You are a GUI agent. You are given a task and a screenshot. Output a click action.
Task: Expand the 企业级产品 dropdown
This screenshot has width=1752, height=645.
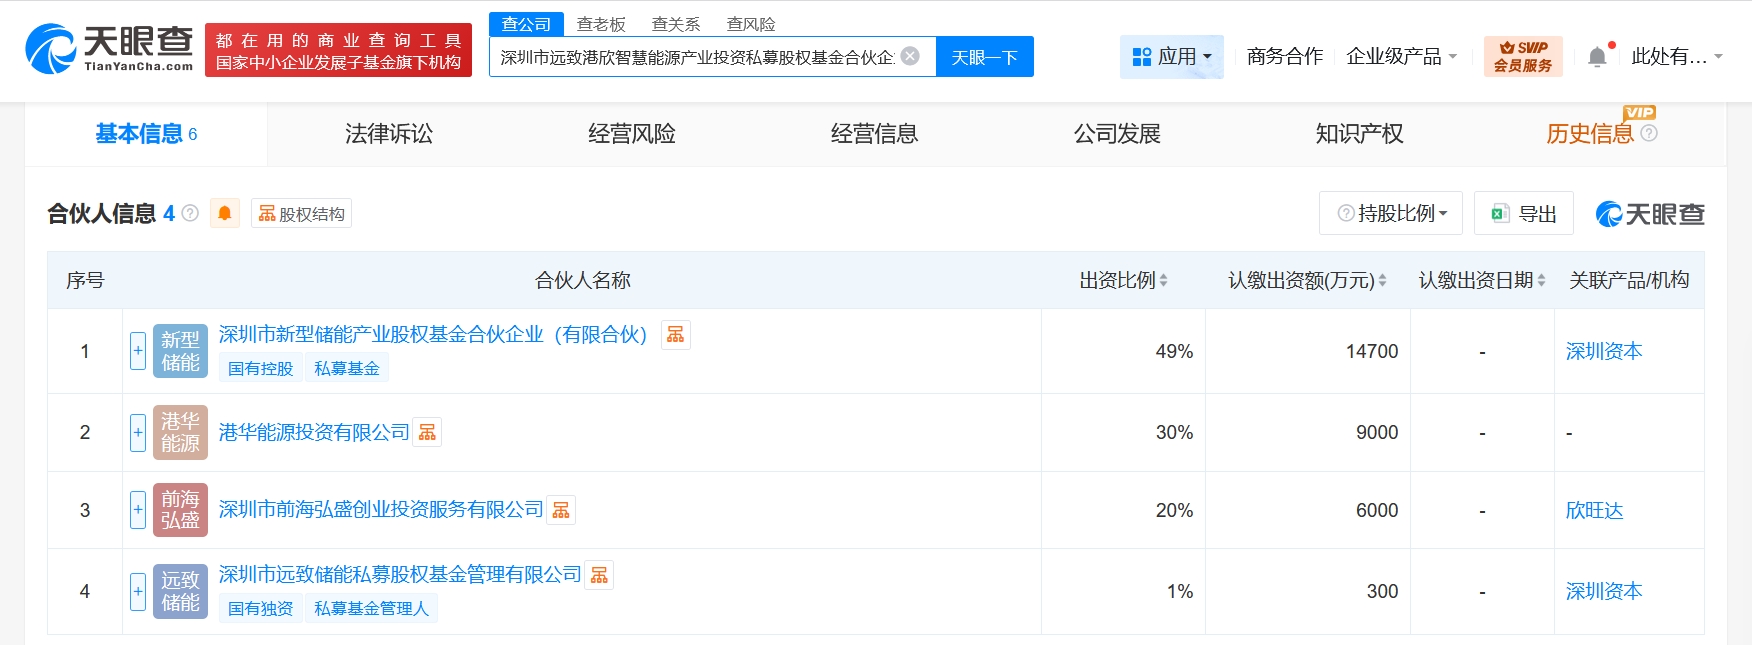1401,57
